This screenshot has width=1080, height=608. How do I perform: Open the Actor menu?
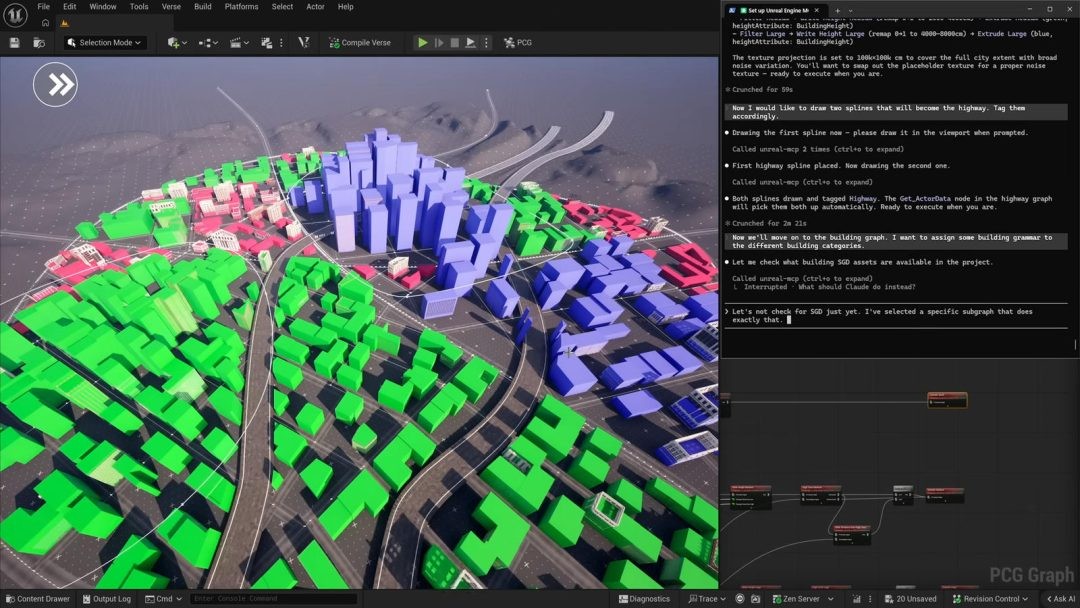[x=315, y=7]
